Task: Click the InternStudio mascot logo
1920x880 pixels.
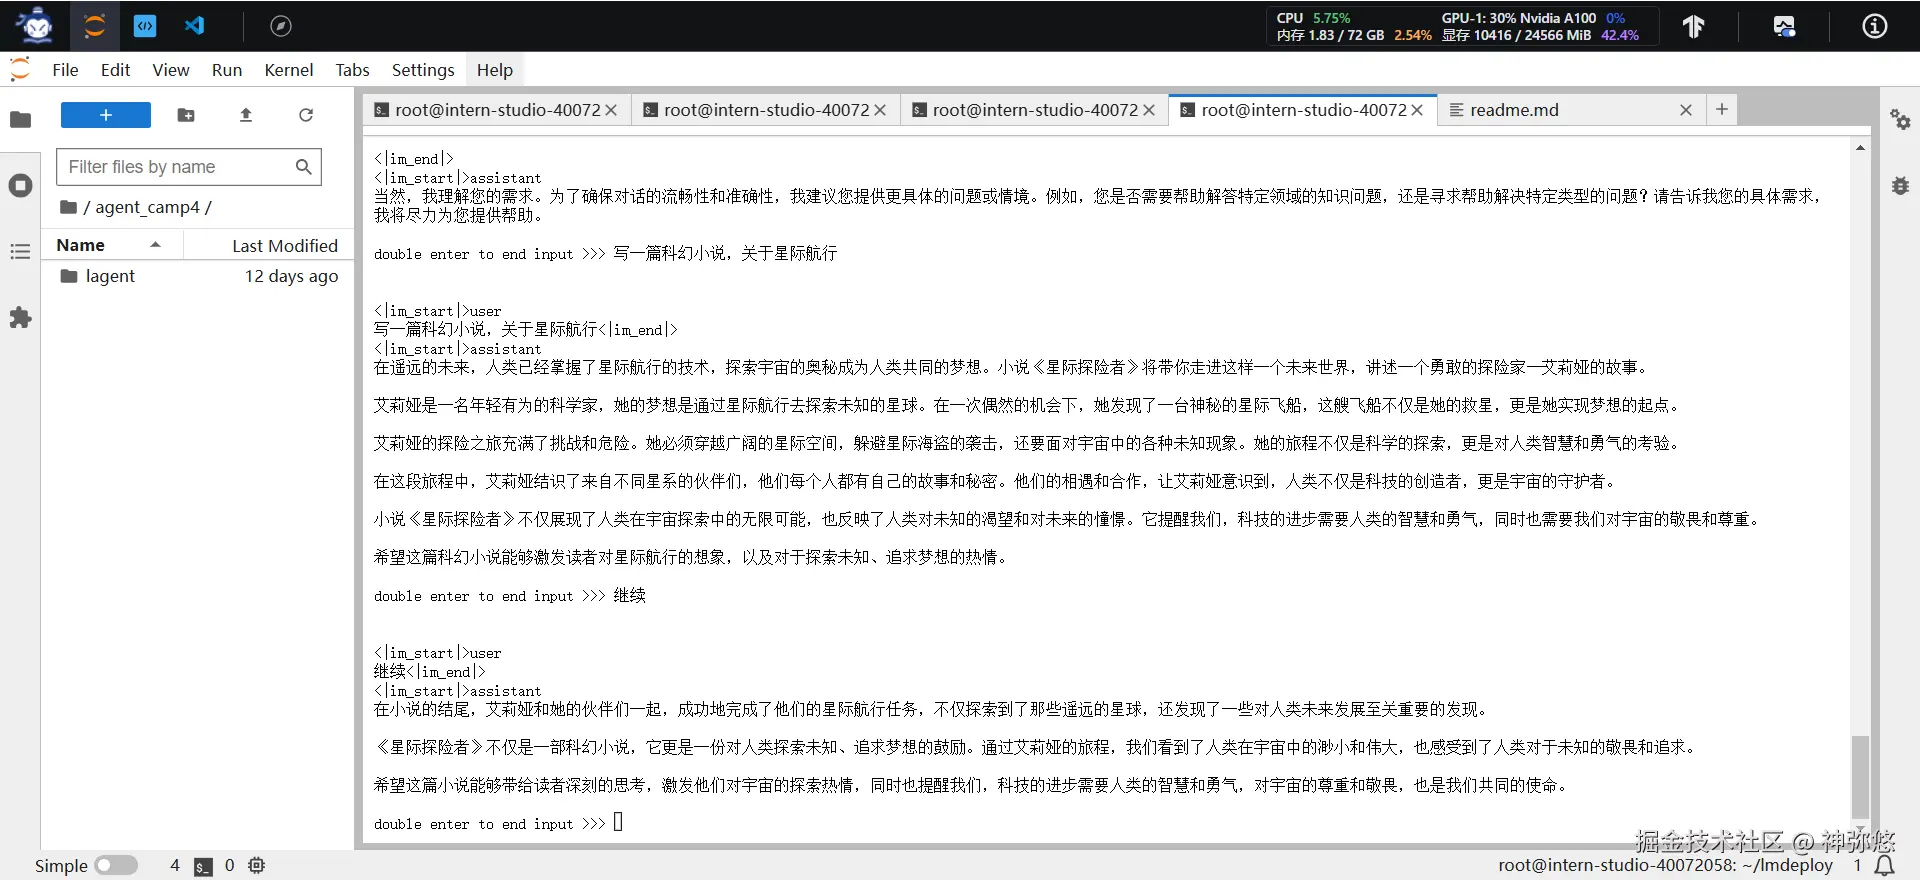Action: coord(36,26)
